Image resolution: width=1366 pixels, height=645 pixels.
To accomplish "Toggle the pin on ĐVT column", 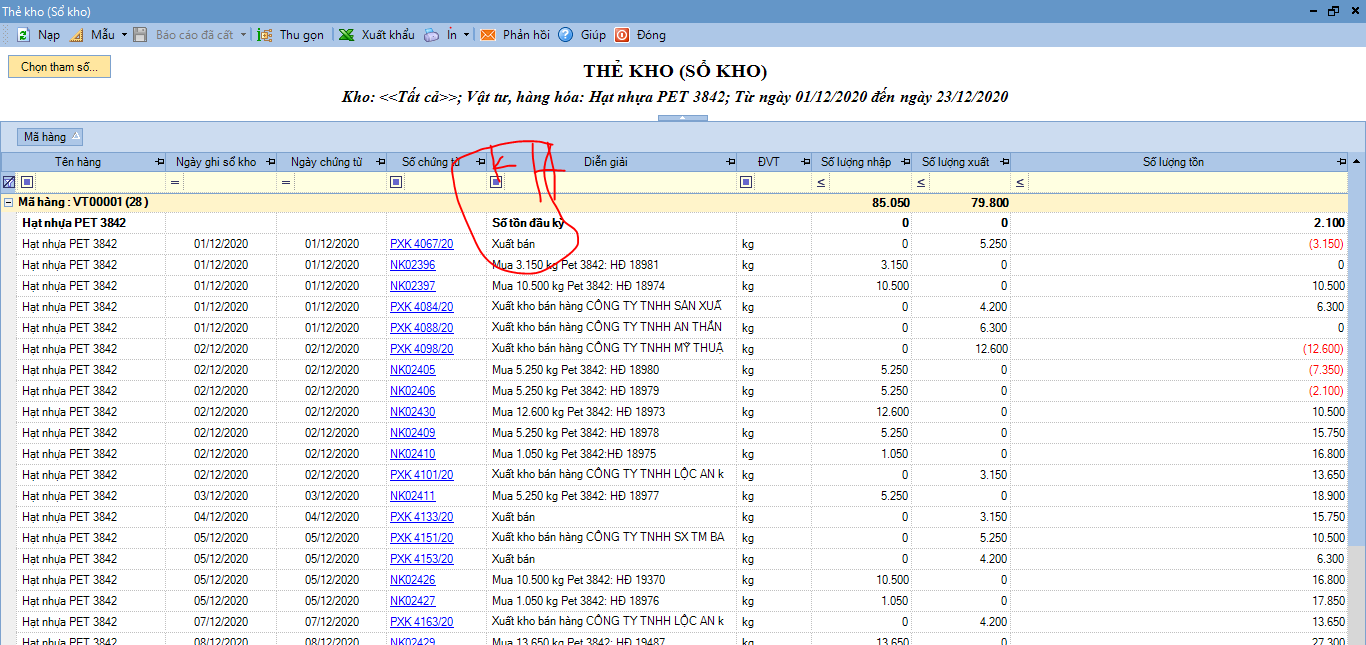I will 804,162.
